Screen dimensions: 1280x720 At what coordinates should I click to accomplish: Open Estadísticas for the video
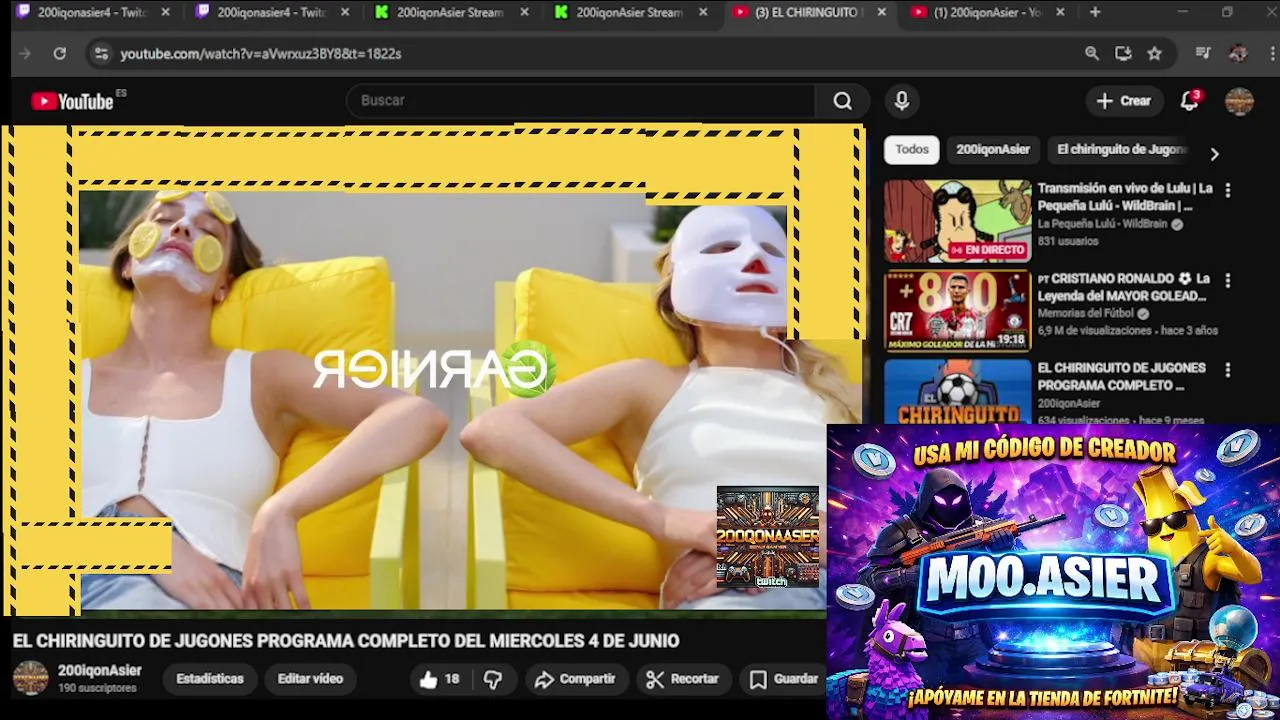coord(210,679)
